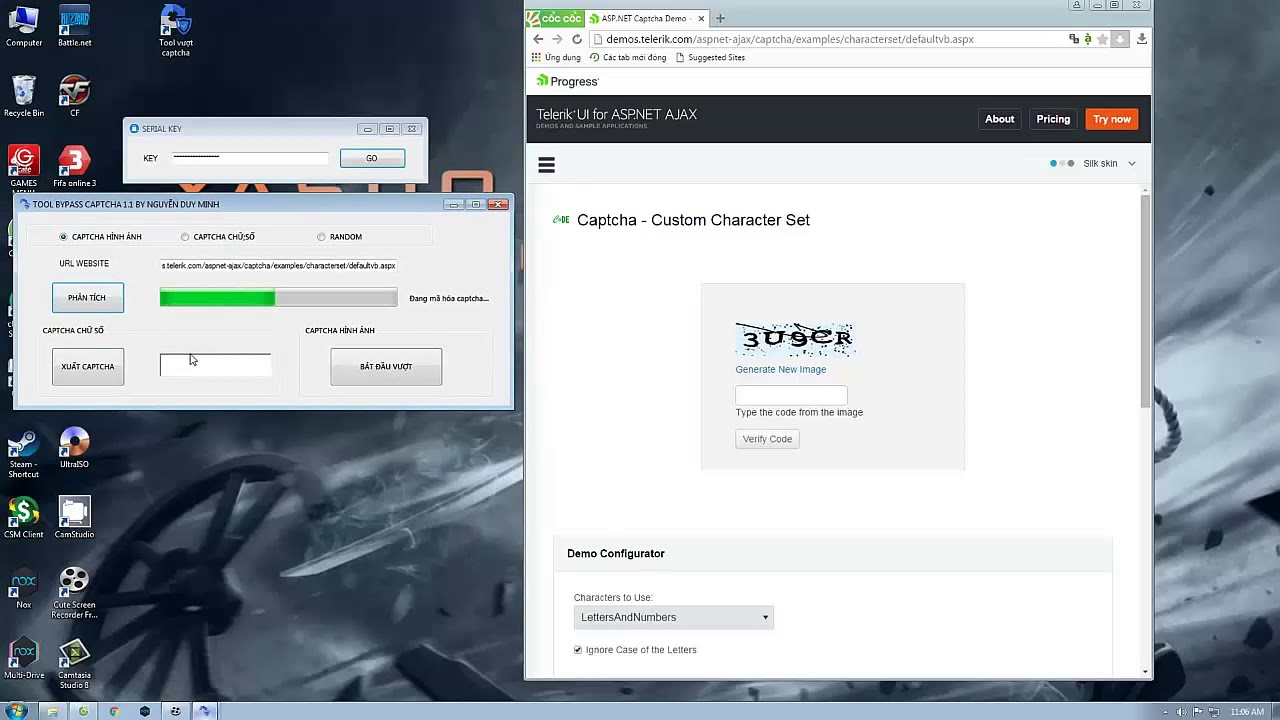Toggle Ignore Case of the Letters checkbox
Viewport: 1280px width, 720px height.
[x=578, y=650]
